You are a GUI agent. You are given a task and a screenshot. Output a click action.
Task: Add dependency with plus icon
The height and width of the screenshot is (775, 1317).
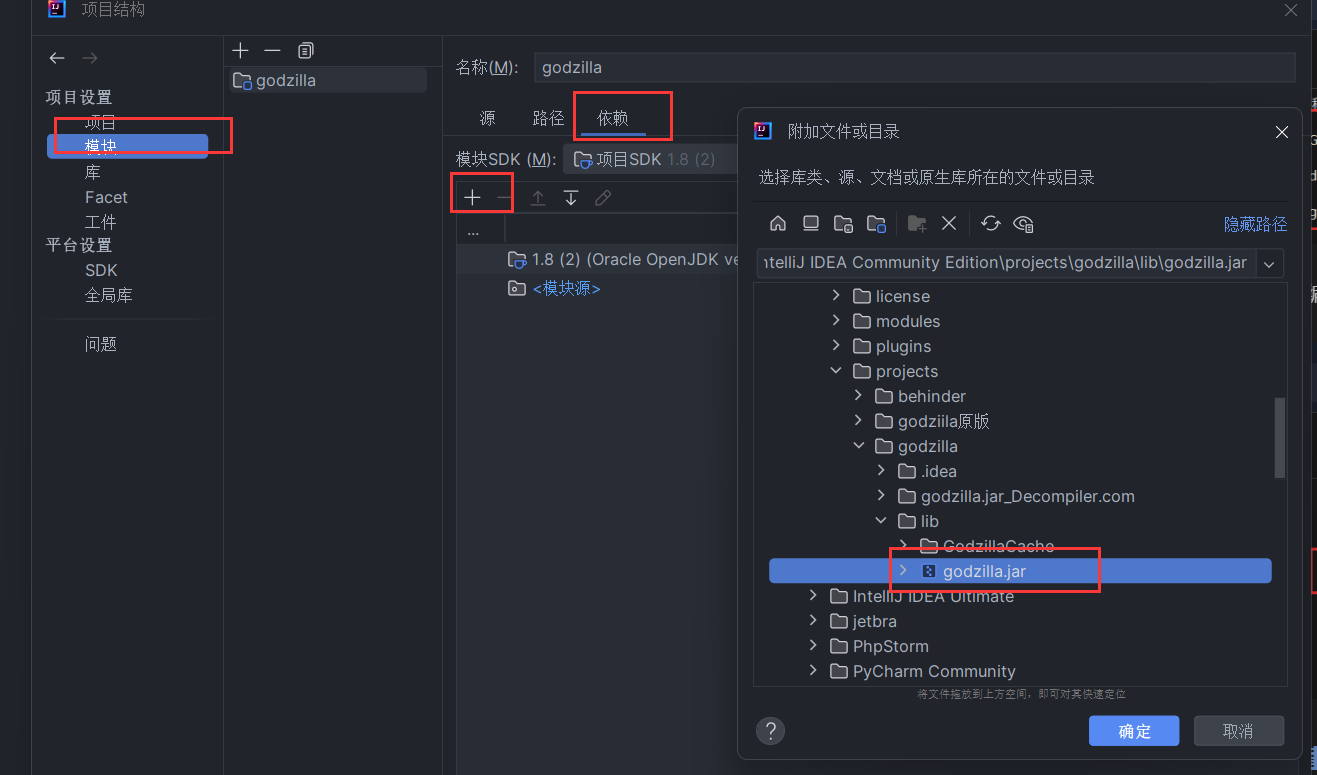[x=472, y=198]
